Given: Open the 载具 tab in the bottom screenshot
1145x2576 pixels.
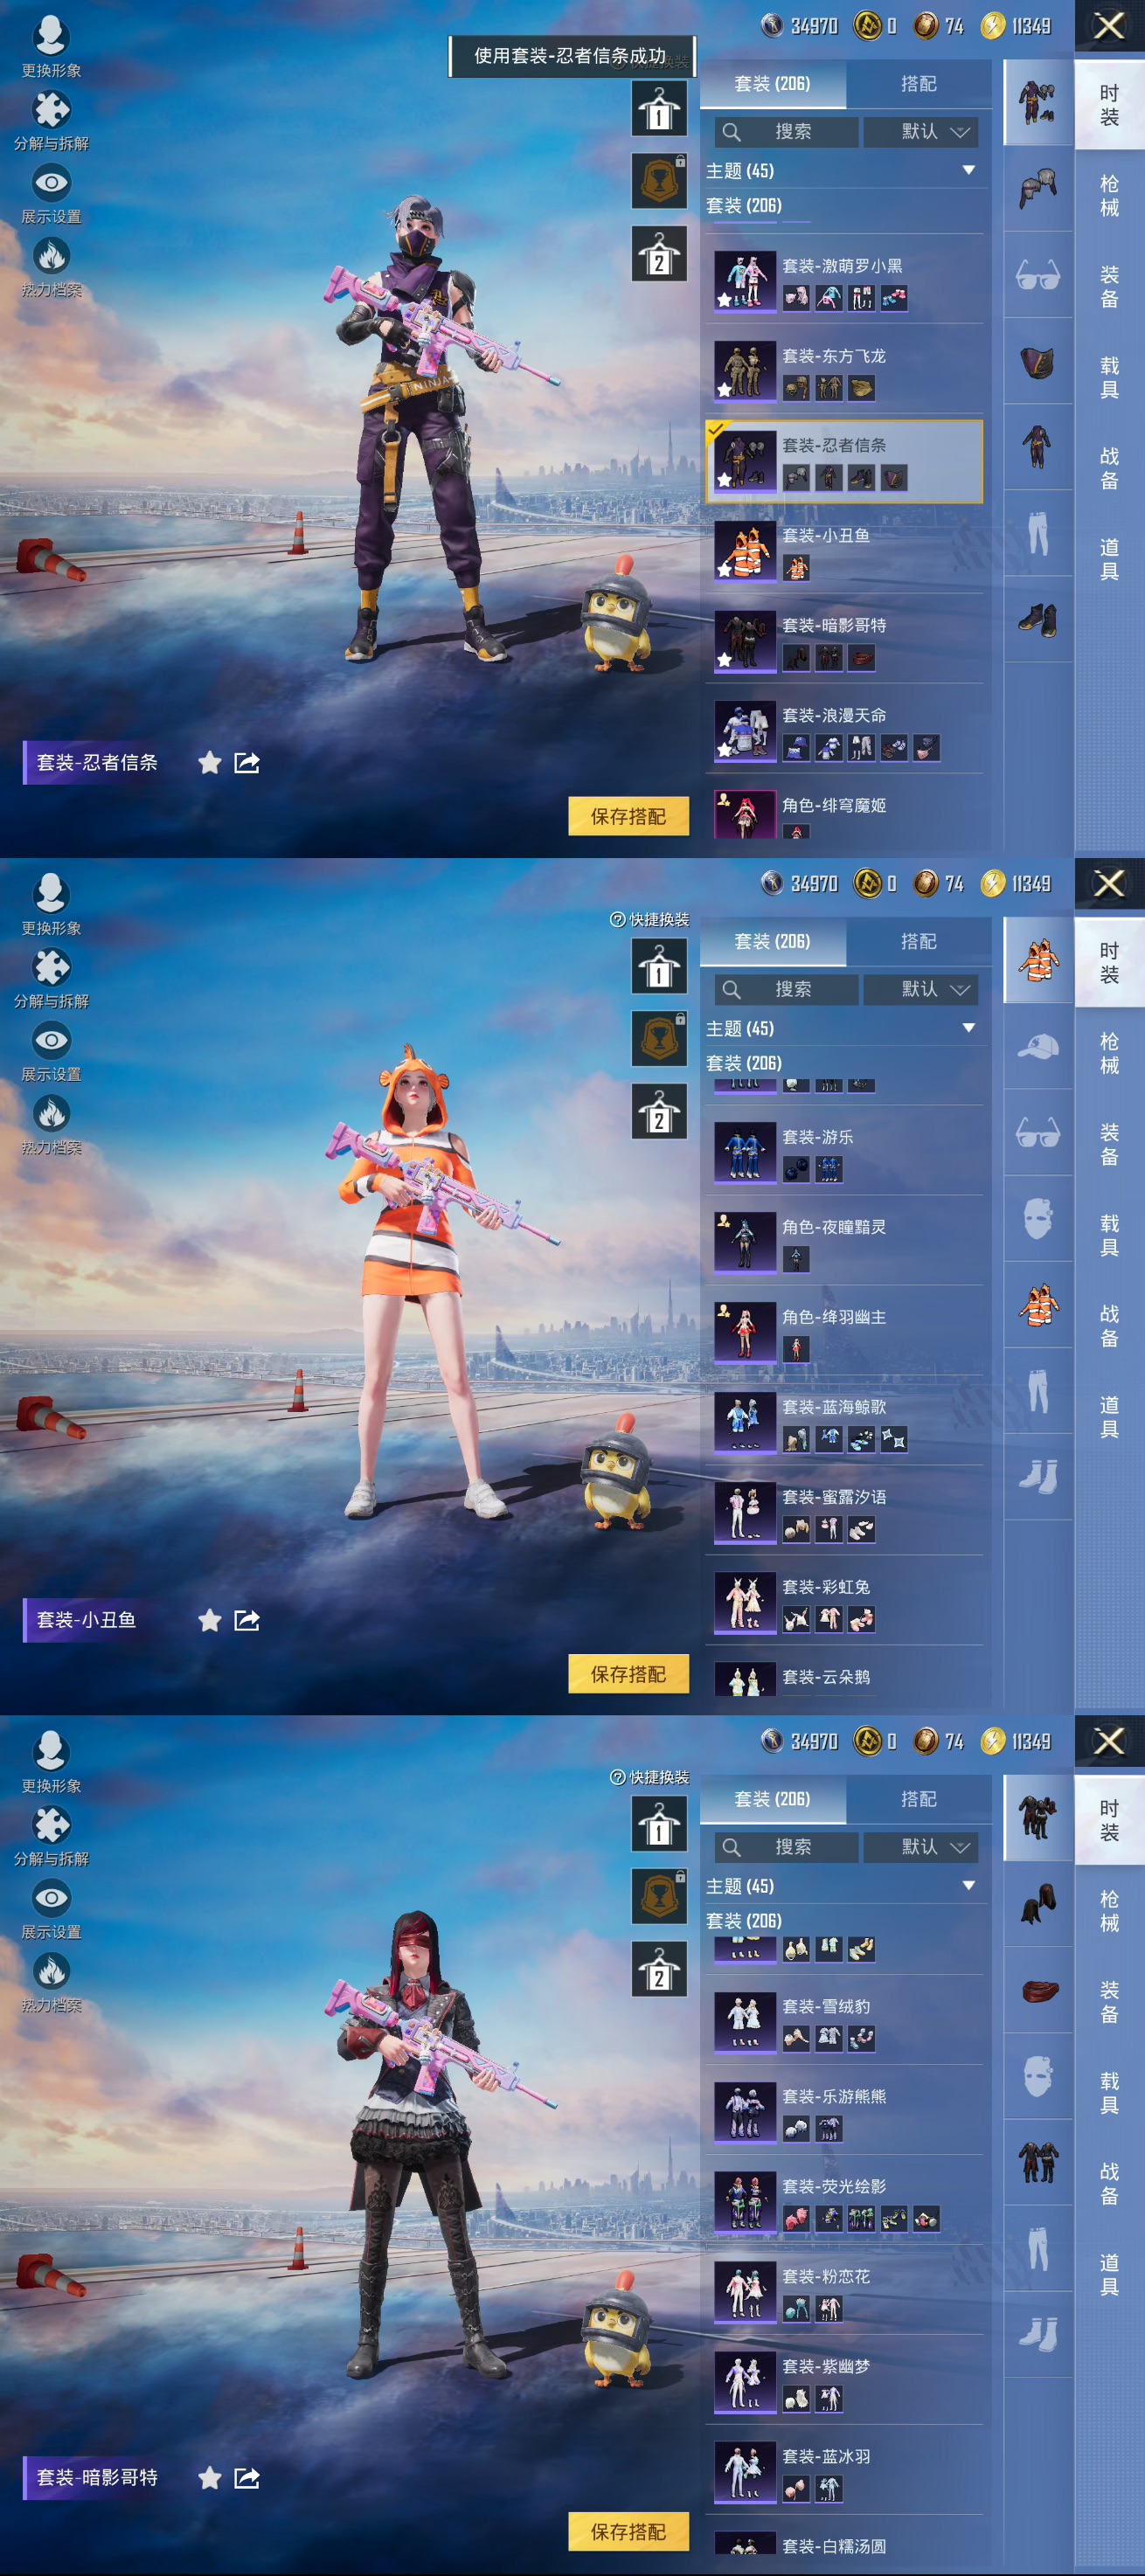Looking at the screenshot, I should click(1110, 2093).
